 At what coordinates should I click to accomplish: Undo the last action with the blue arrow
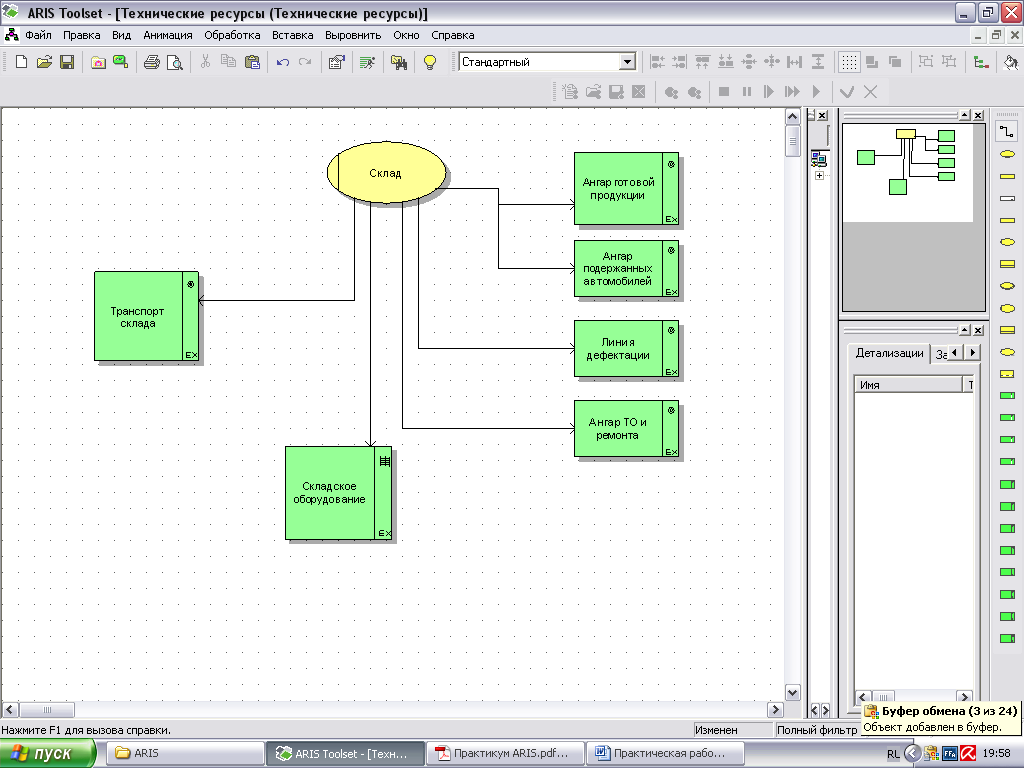click(x=283, y=62)
